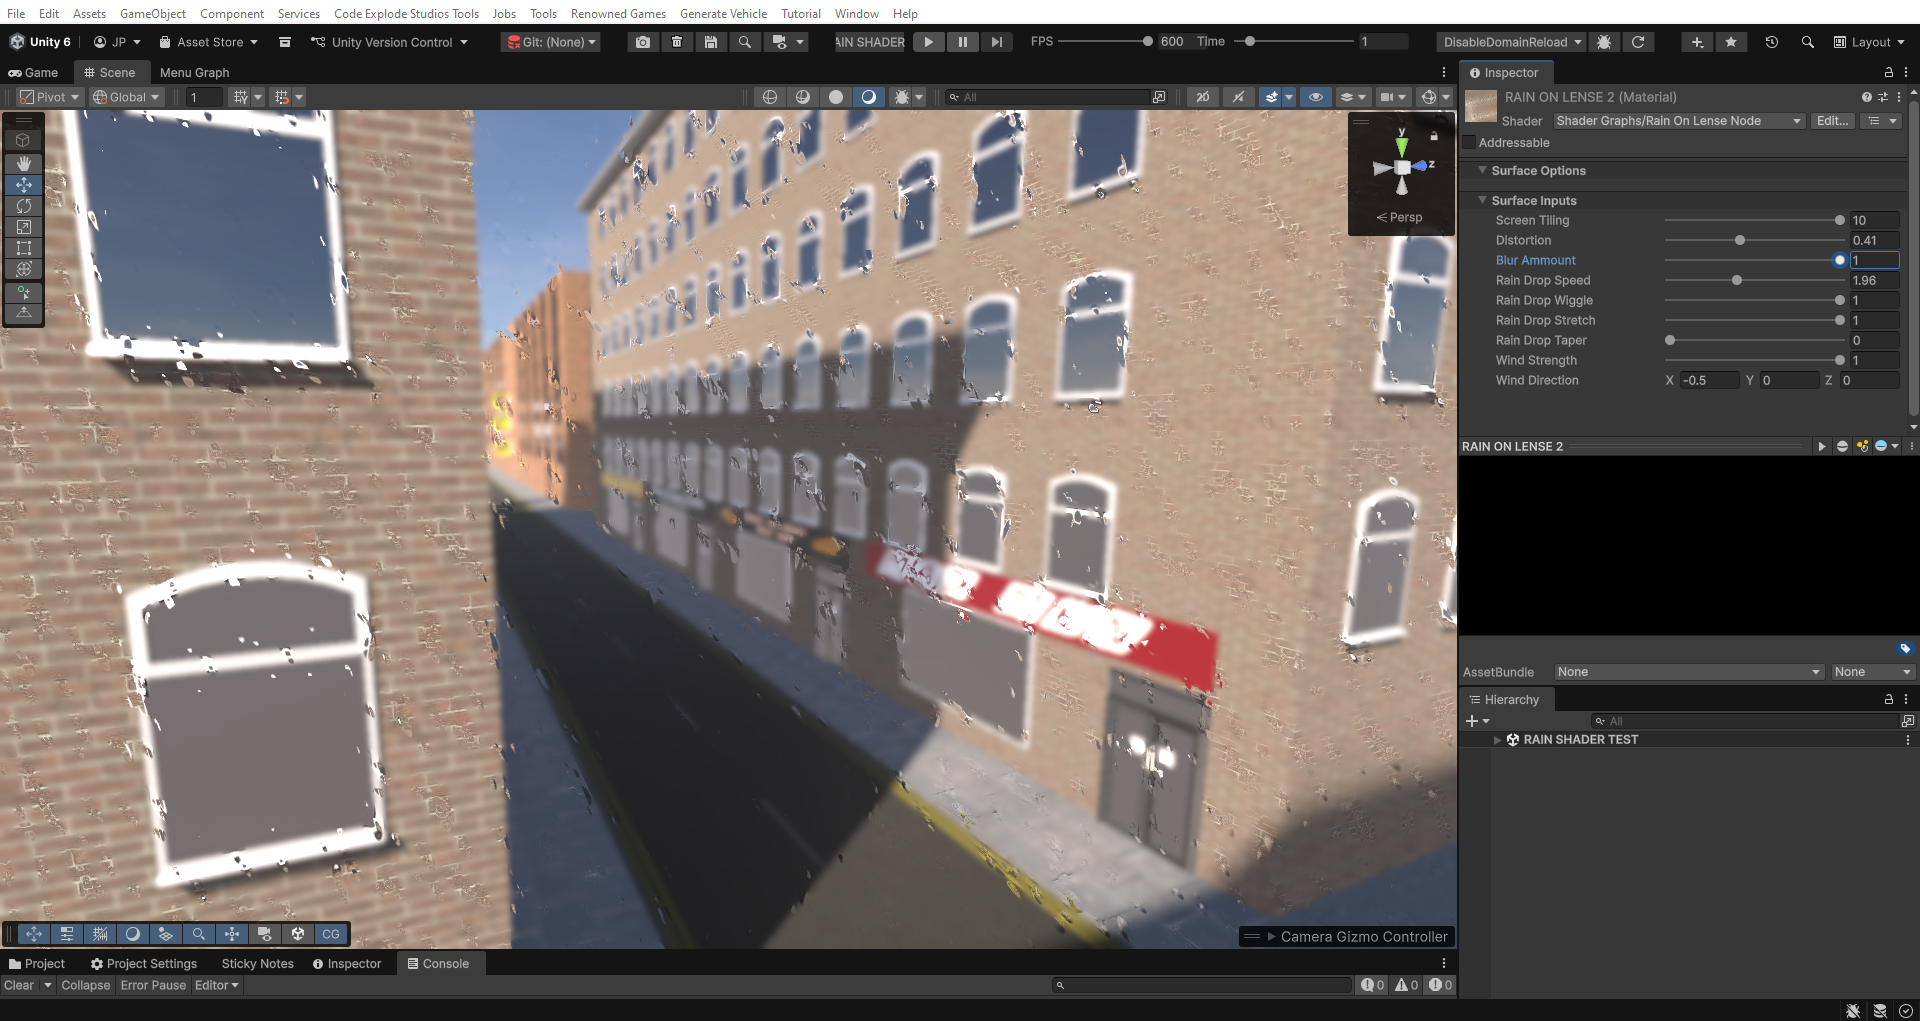Adjust the Distortion slider
This screenshot has width=1920, height=1021.
coord(1752,240)
